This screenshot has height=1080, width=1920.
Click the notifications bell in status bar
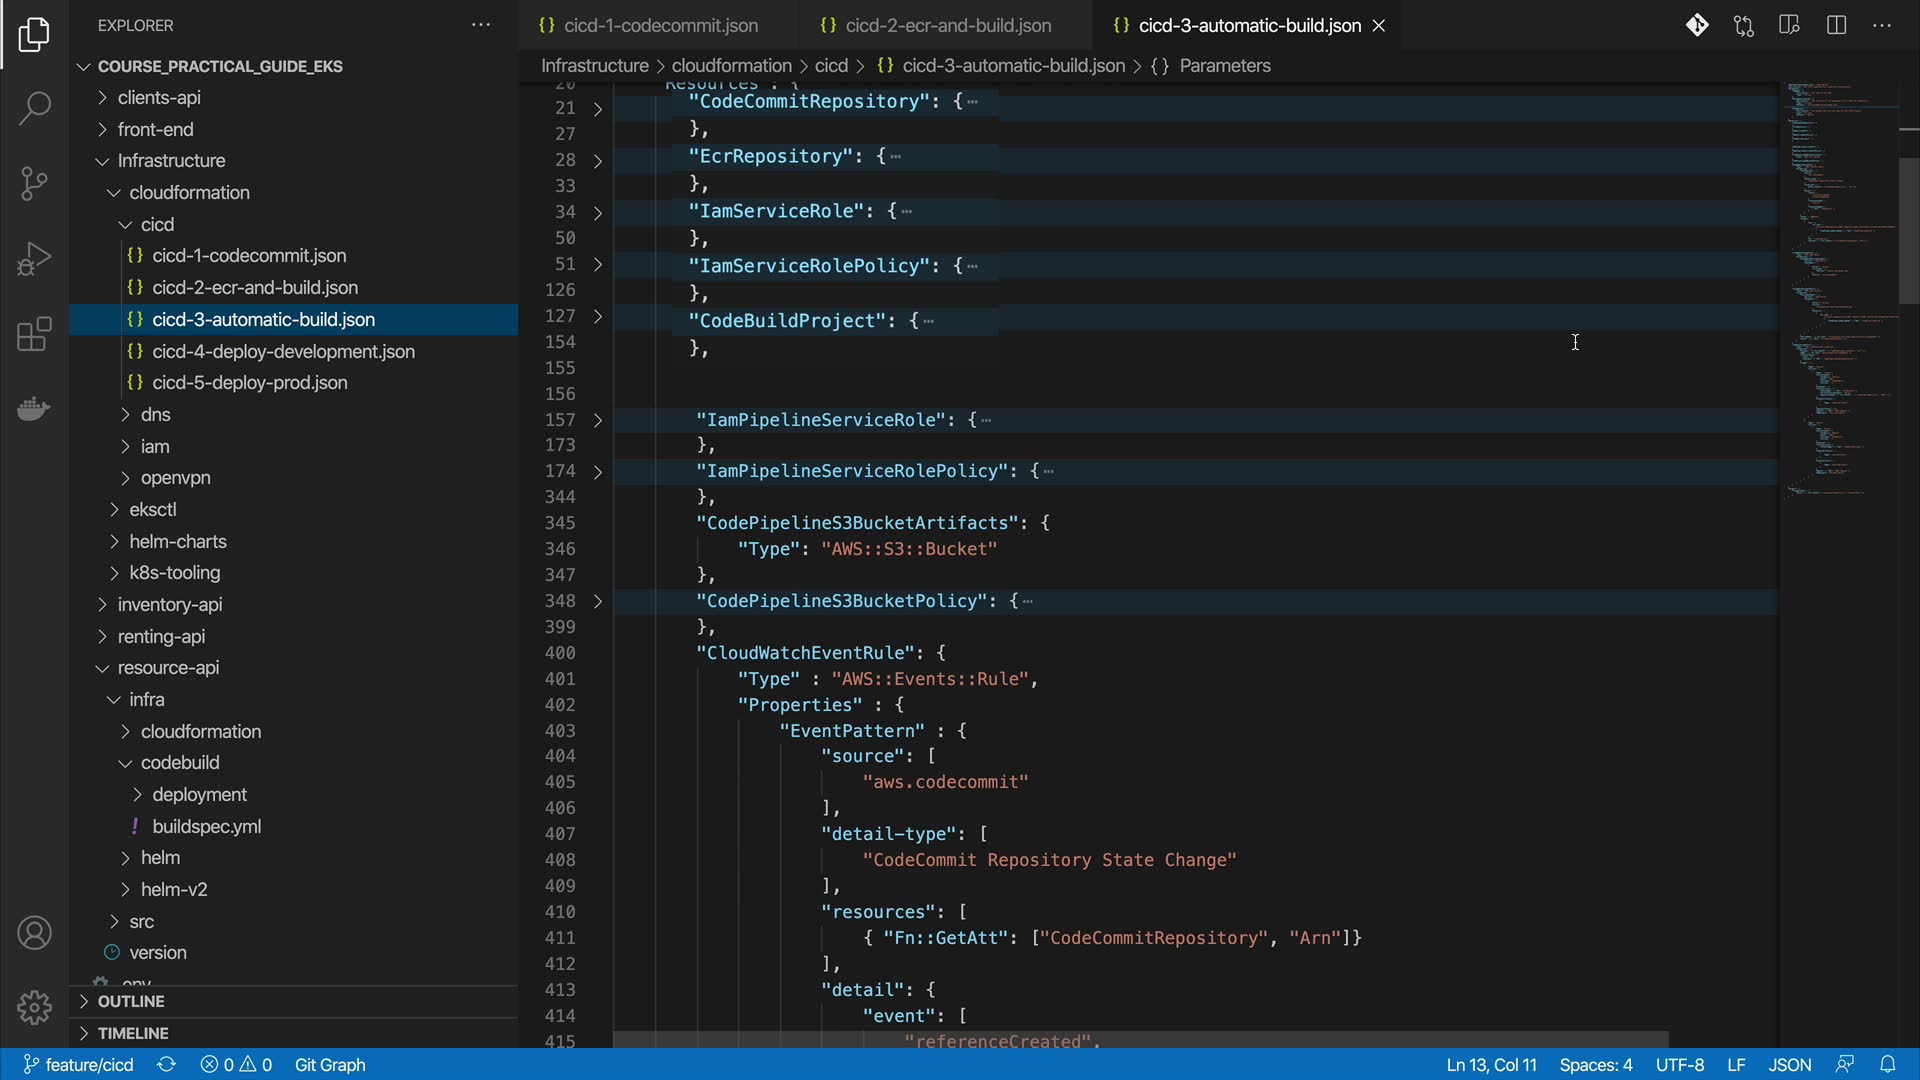point(1887,1064)
